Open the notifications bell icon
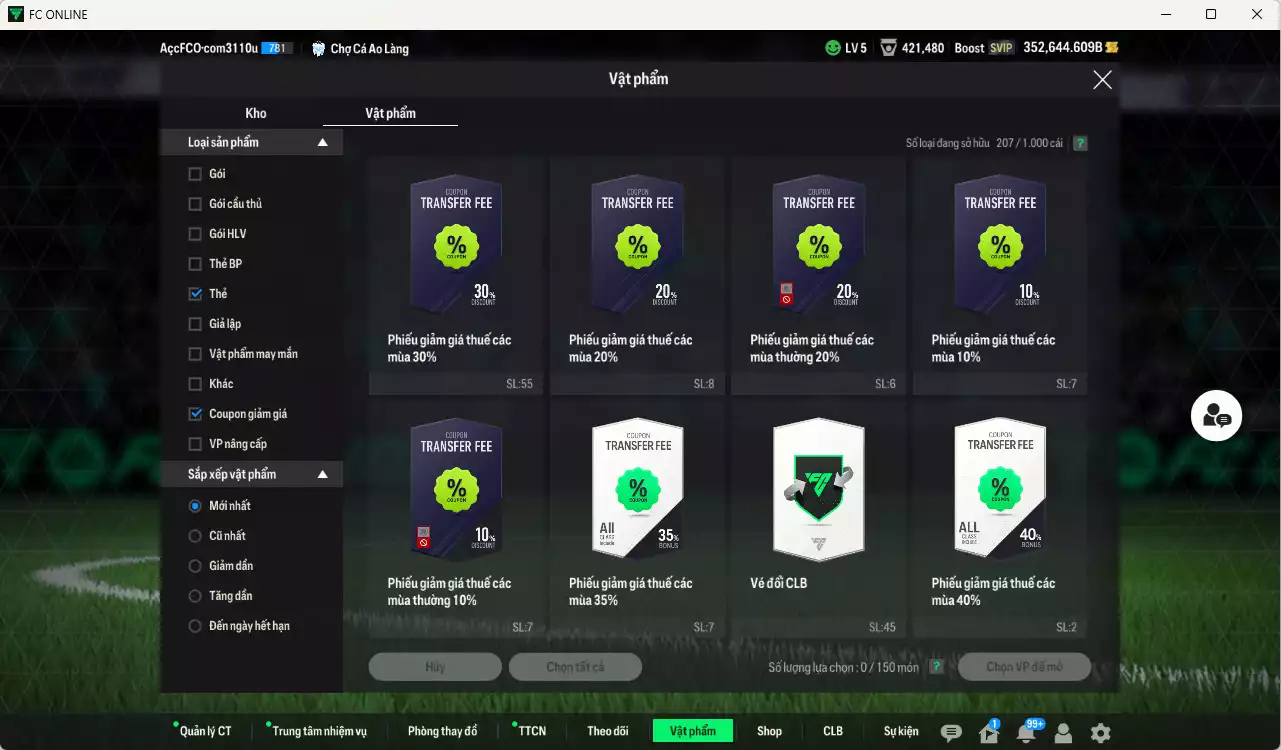The height and width of the screenshot is (750, 1281). click(1026, 733)
